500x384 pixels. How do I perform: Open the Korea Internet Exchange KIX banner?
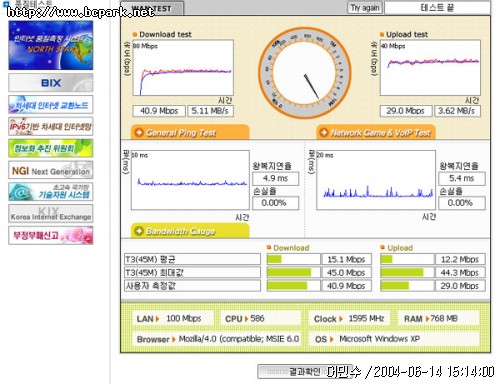pos(51,214)
